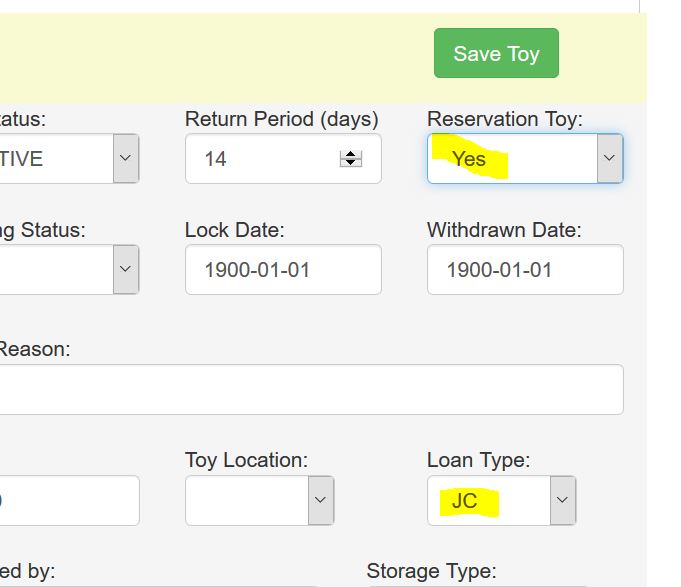Open the Status dropdown ending in TIVE
681x587 pixels.
click(x=68, y=159)
